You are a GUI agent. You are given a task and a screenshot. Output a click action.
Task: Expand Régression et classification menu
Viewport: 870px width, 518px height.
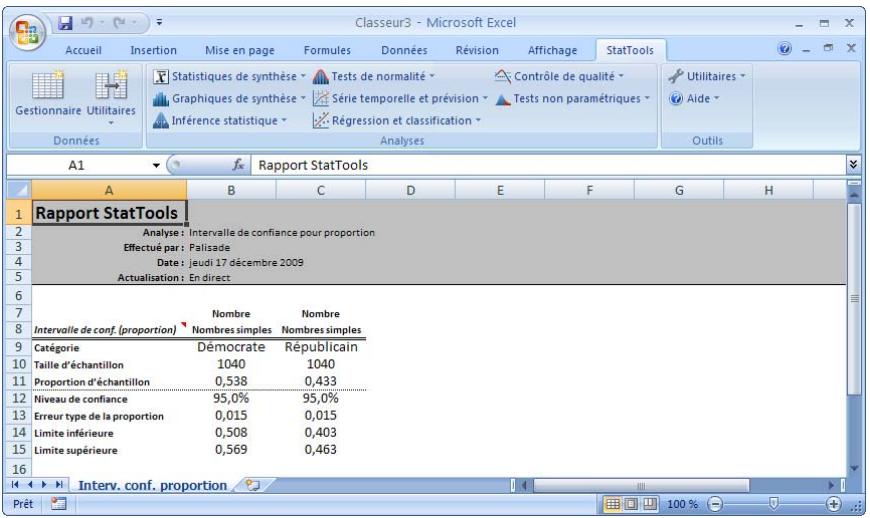[397, 120]
